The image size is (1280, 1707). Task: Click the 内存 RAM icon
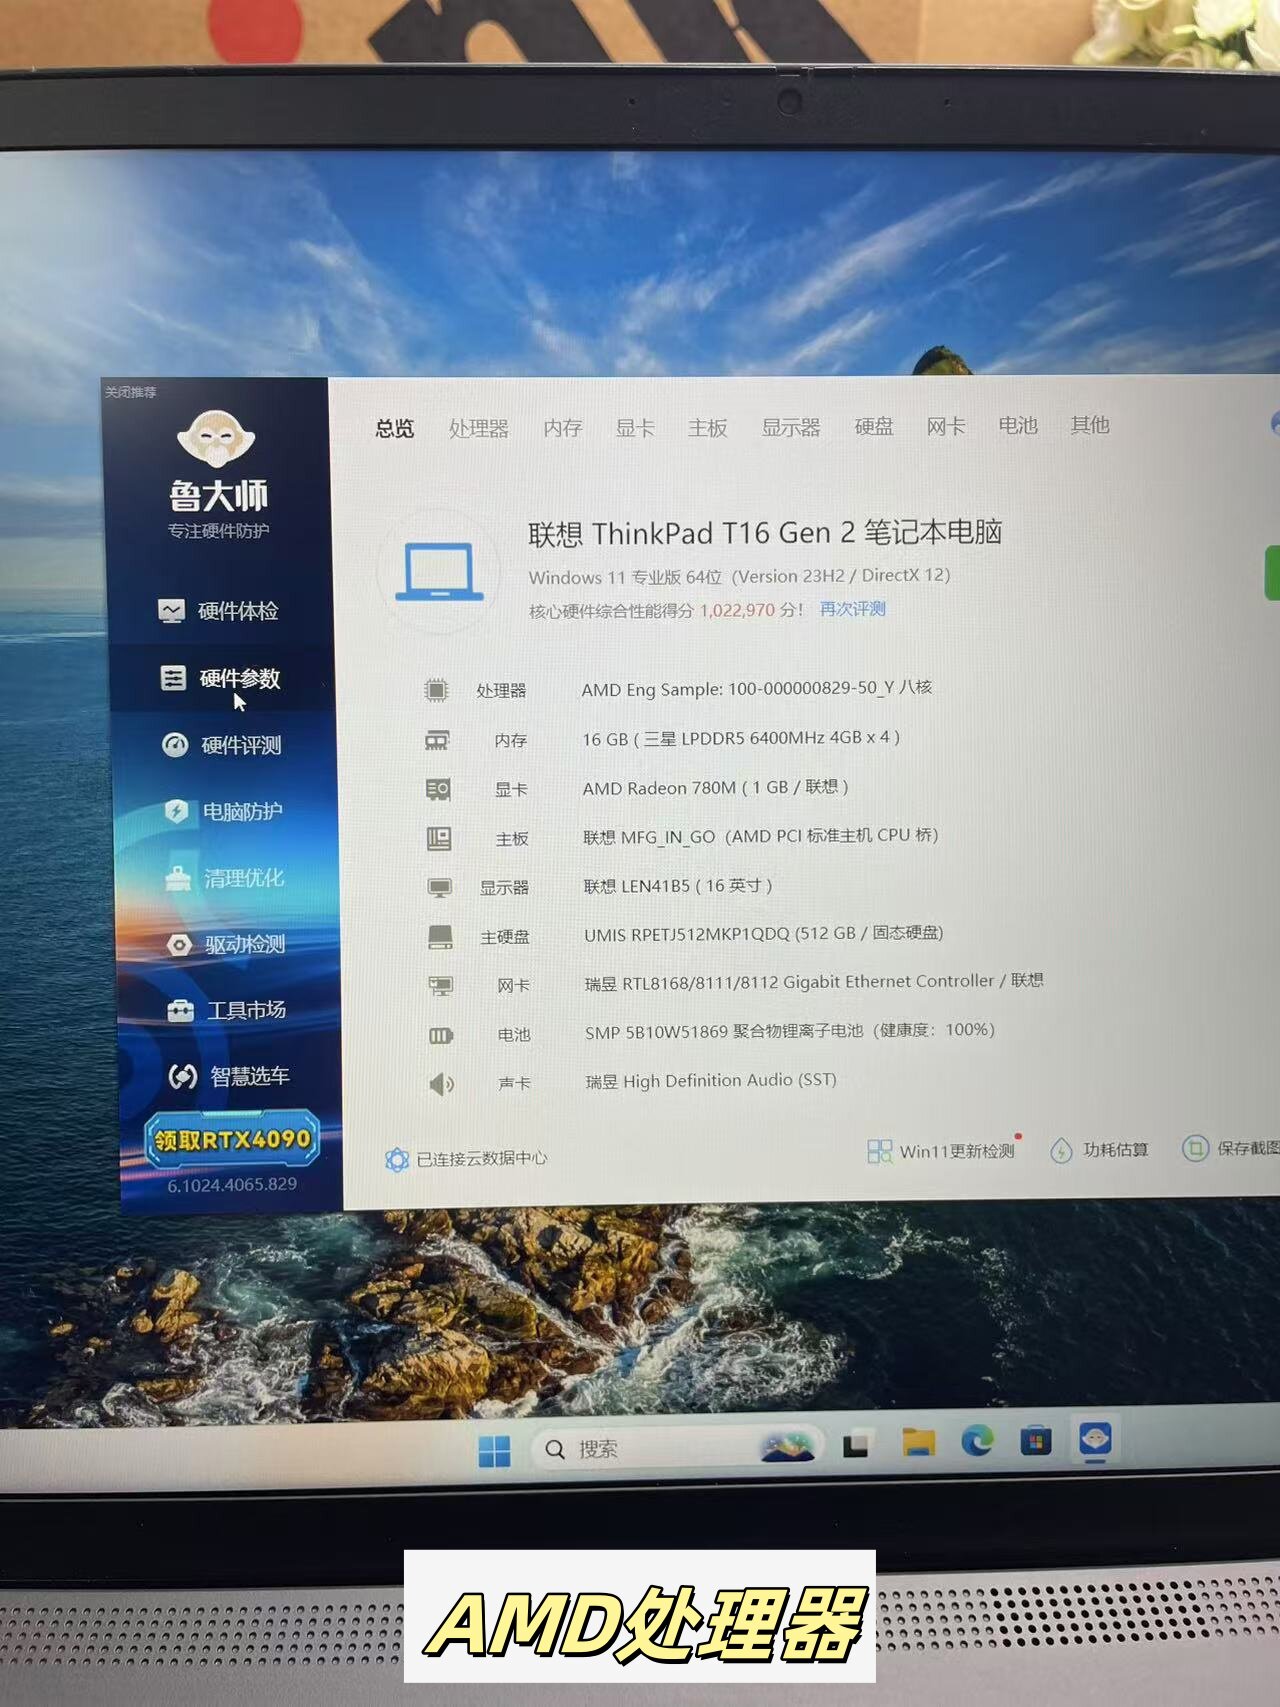tap(437, 740)
